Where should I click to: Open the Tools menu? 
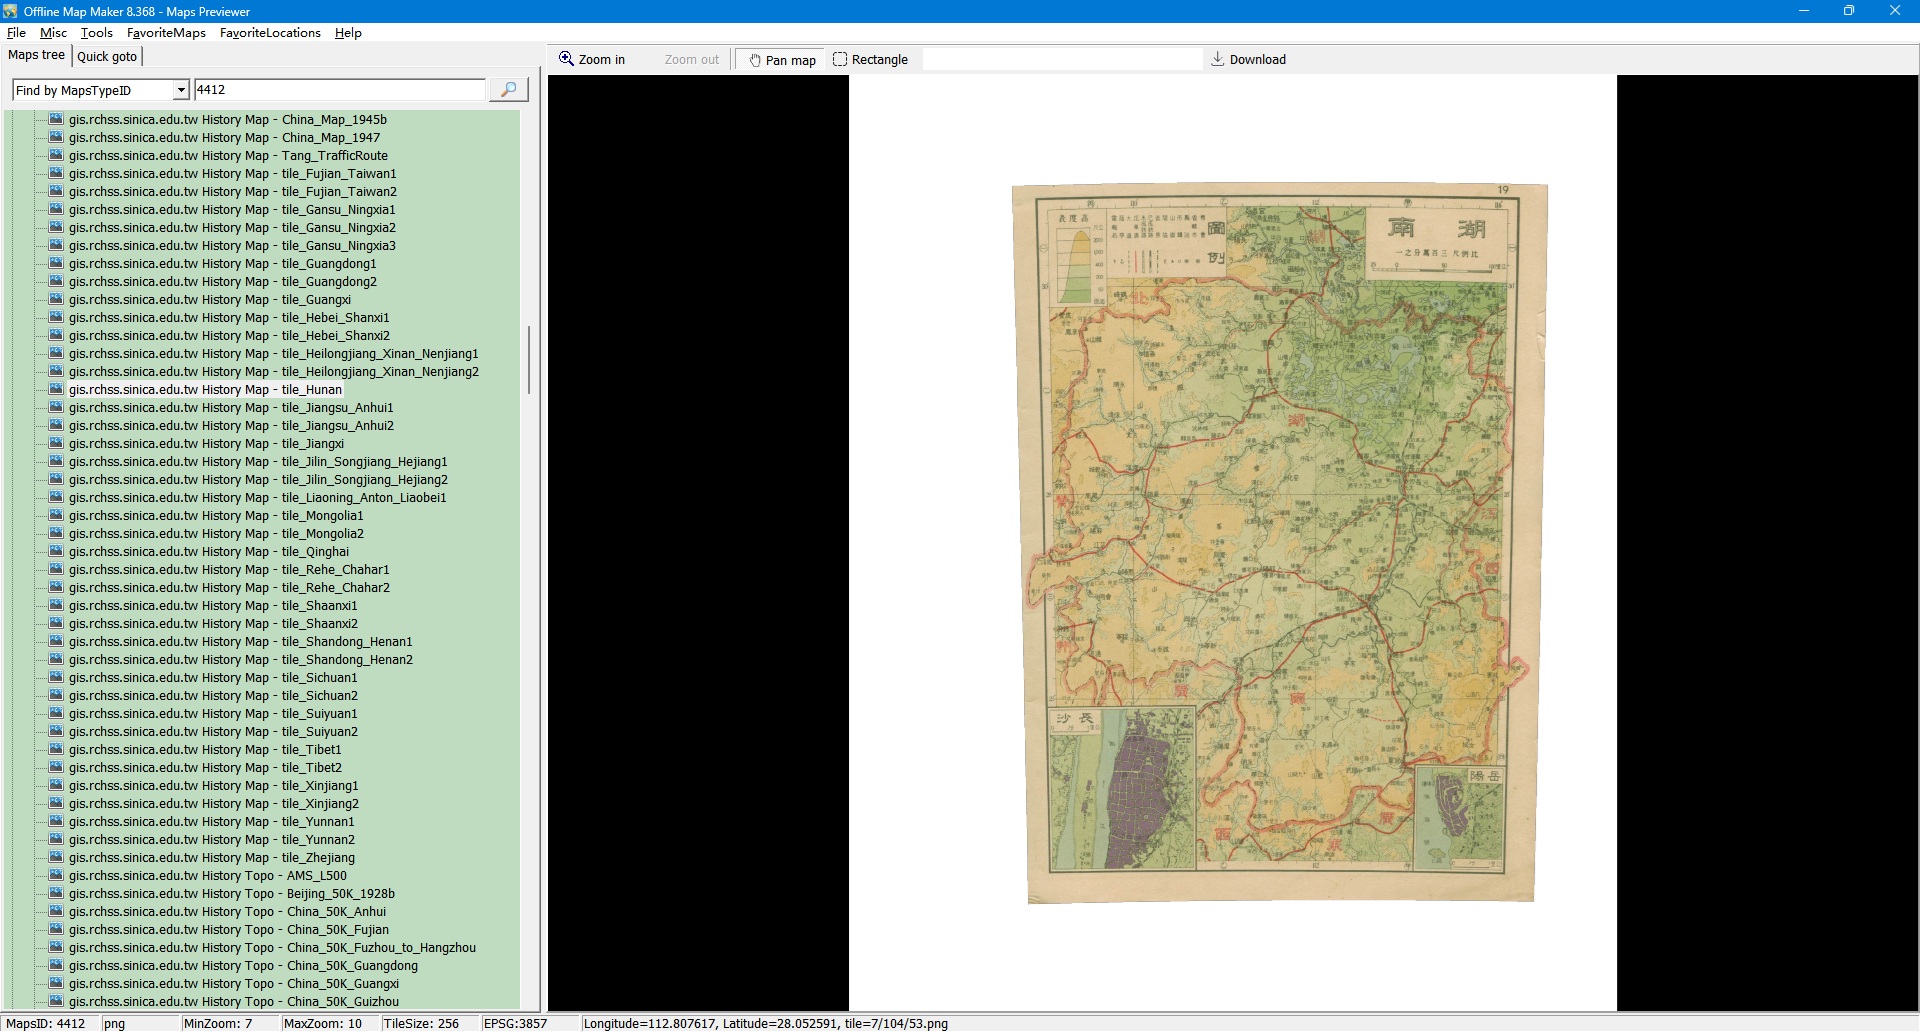click(97, 33)
